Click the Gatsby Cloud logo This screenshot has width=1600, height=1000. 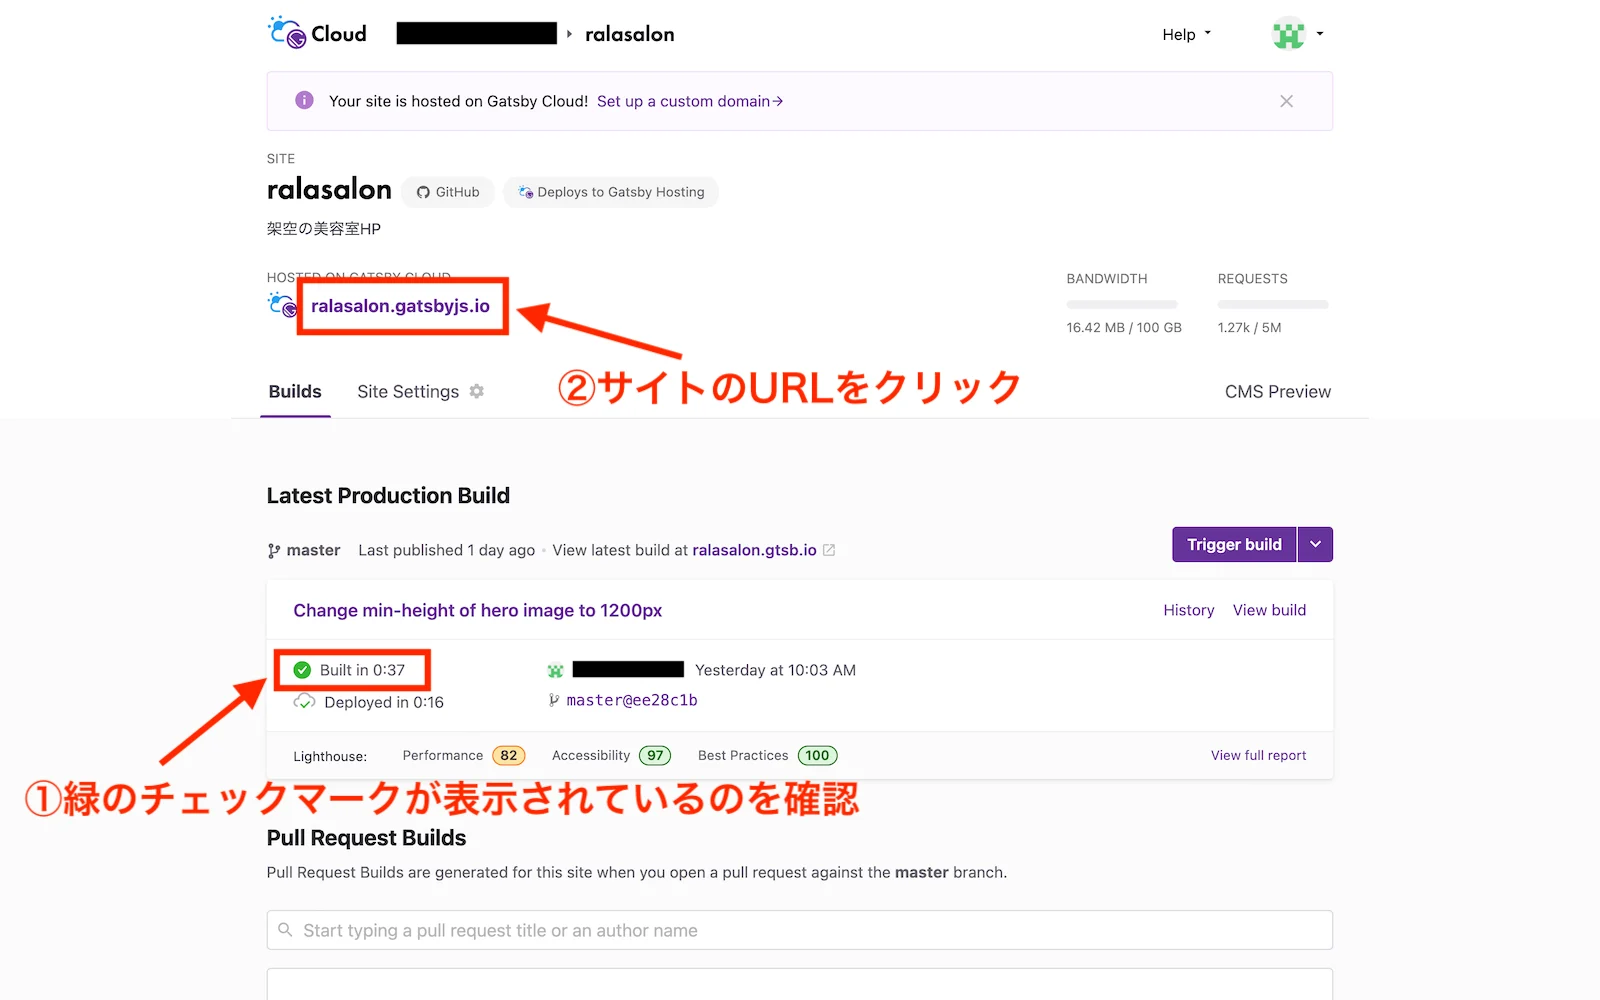(317, 33)
